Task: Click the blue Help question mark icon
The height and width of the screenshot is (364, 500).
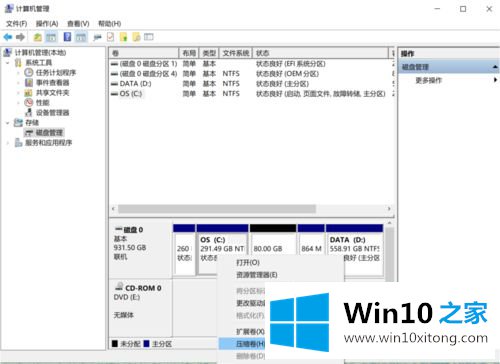Action: coord(67,37)
